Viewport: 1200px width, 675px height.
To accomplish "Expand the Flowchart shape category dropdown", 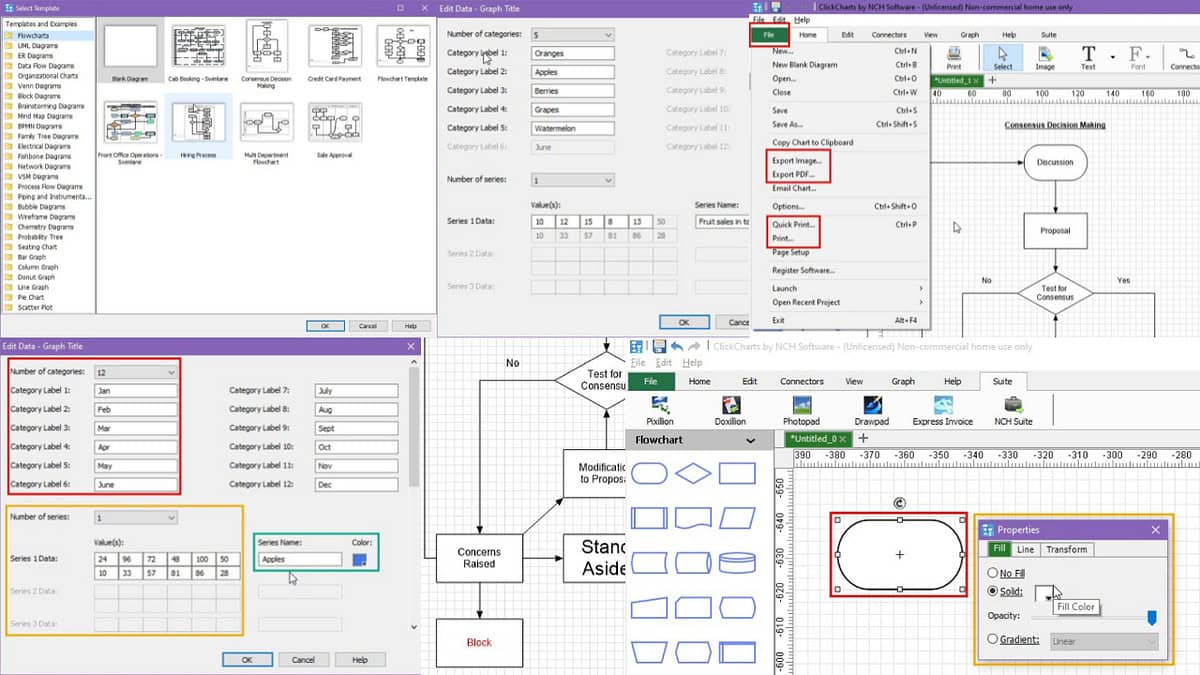I will tap(750, 440).
